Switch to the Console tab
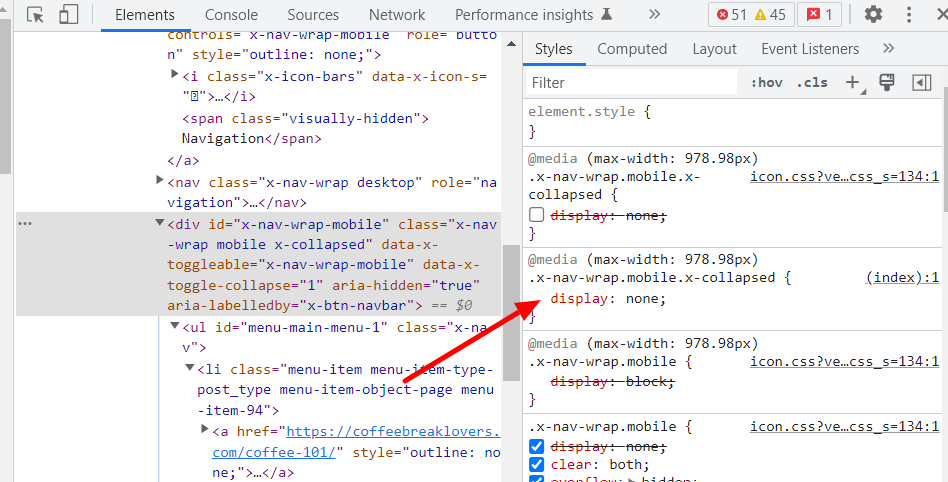The height and width of the screenshot is (482, 948). pyautogui.click(x=231, y=15)
